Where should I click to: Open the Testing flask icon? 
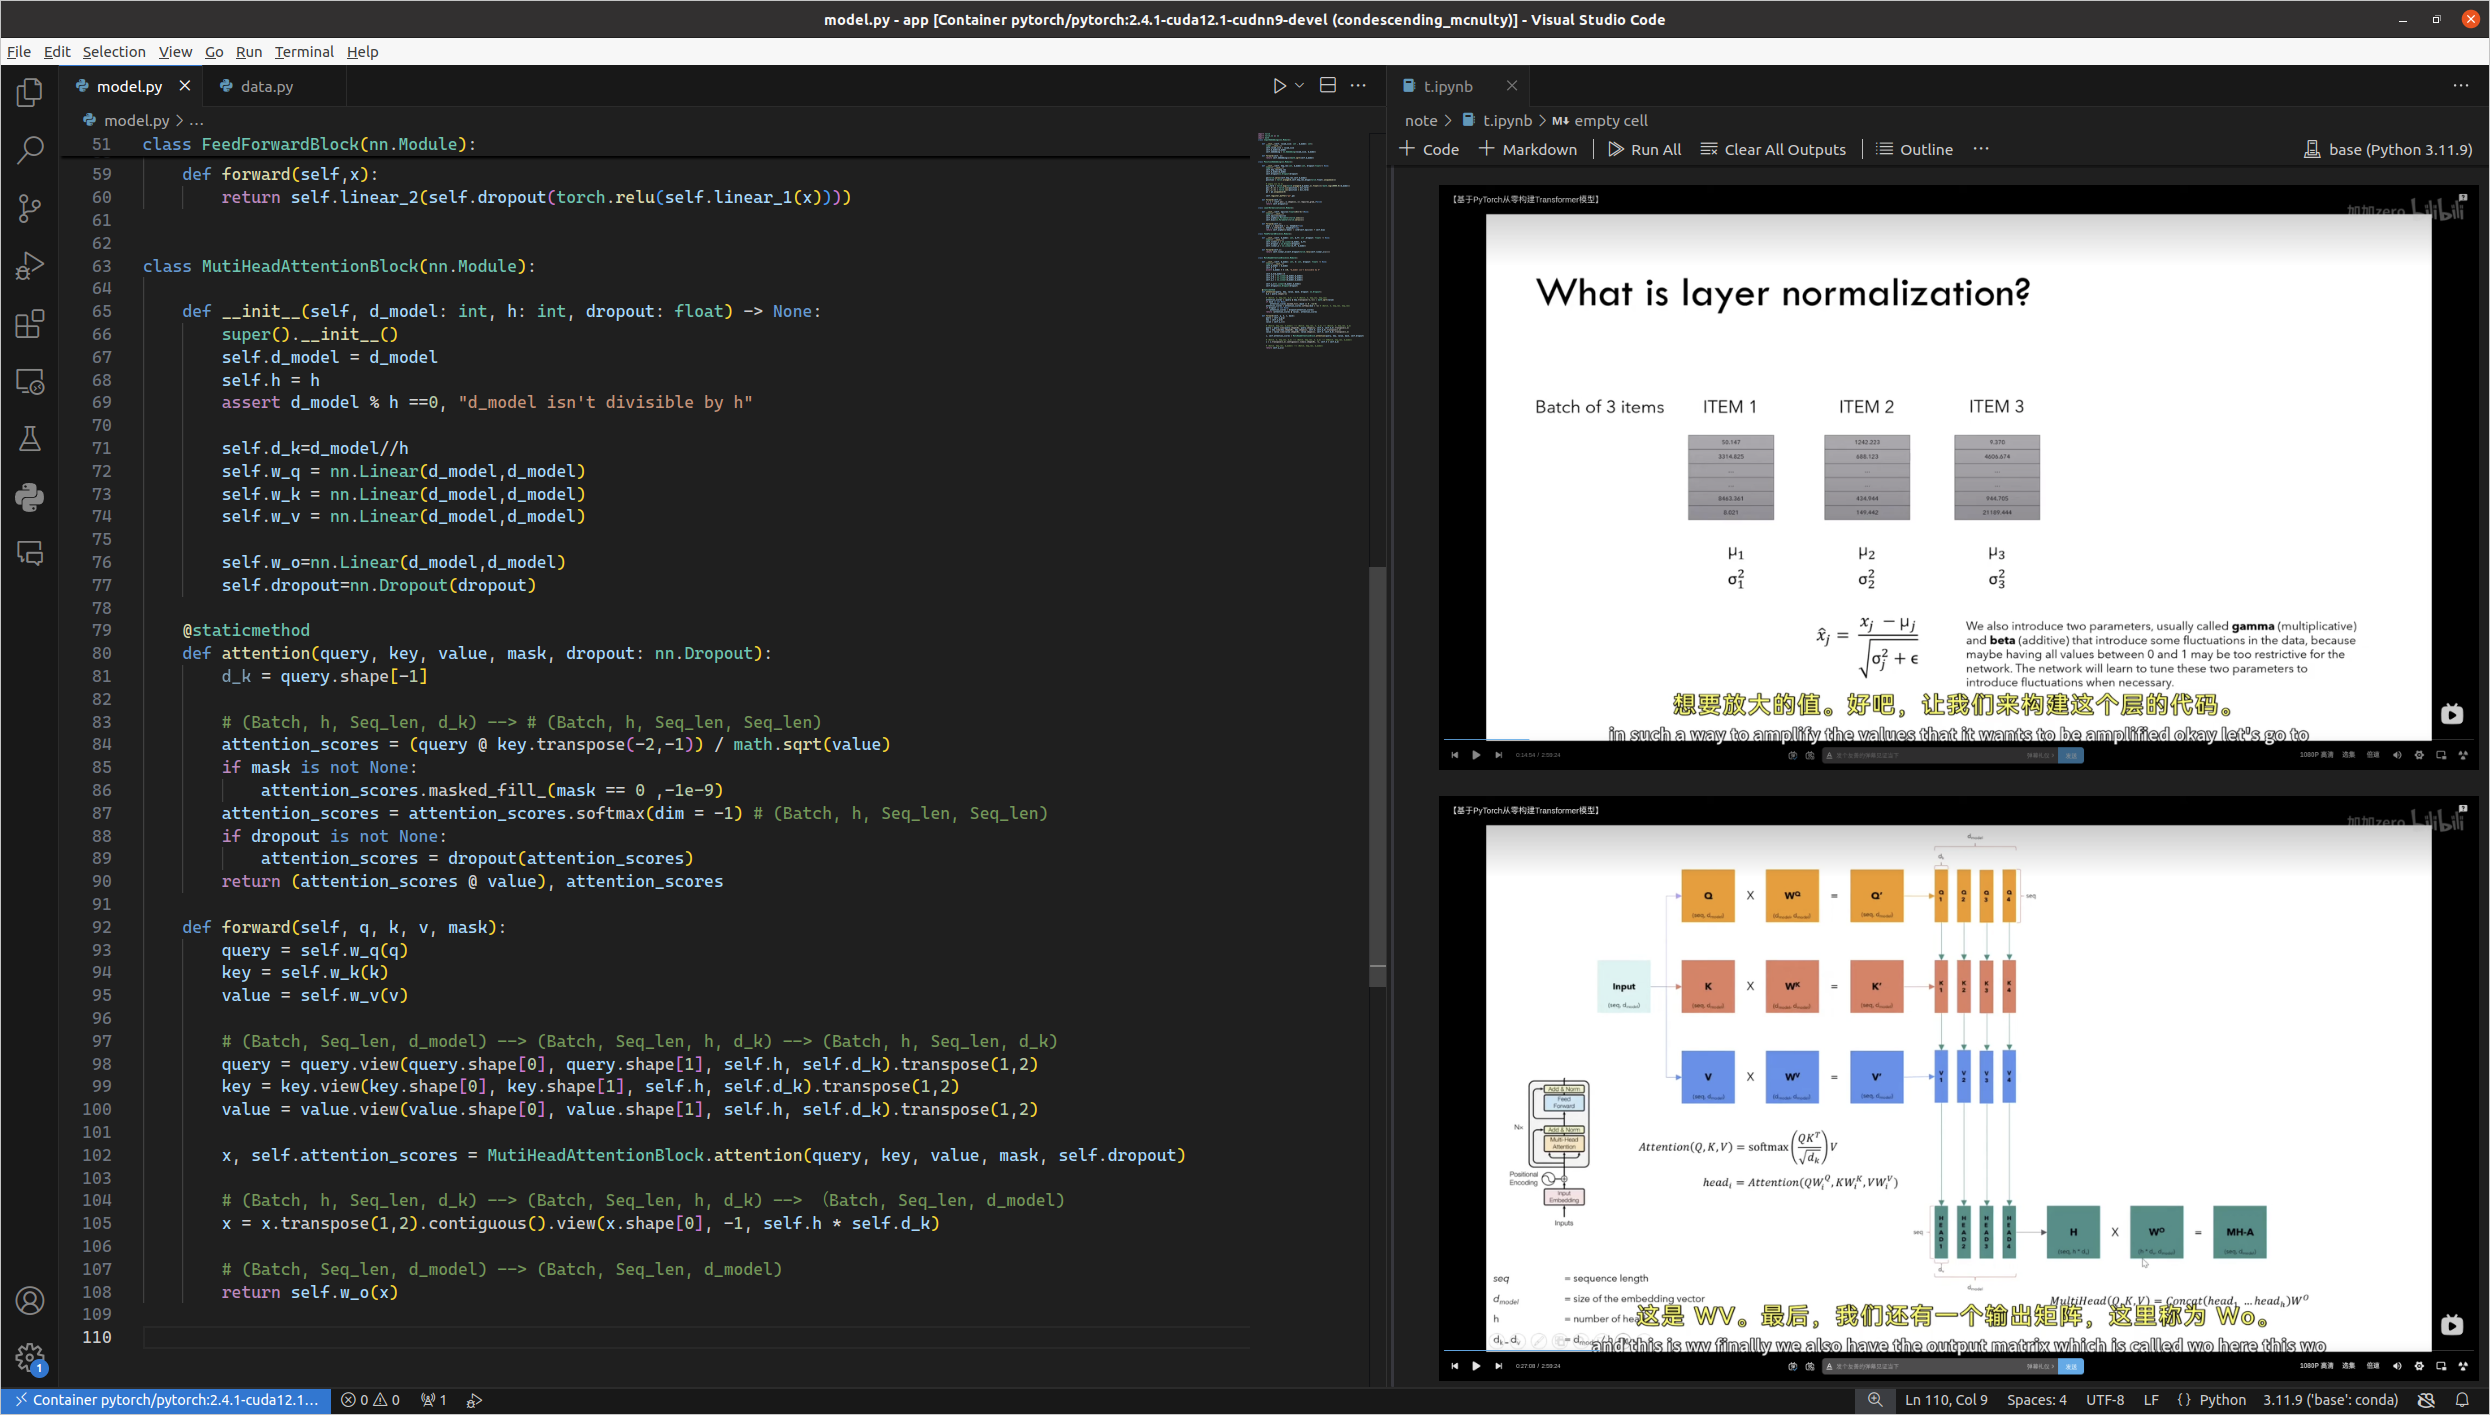click(30, 439)
